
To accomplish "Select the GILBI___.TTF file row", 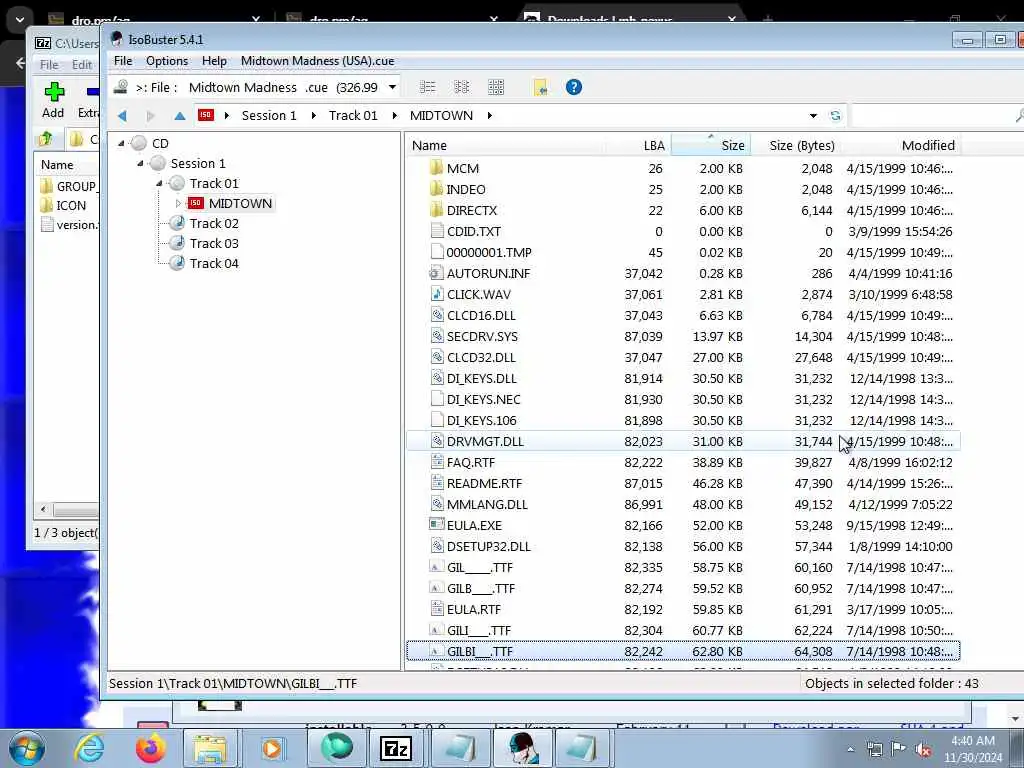I will pos(683,651).
